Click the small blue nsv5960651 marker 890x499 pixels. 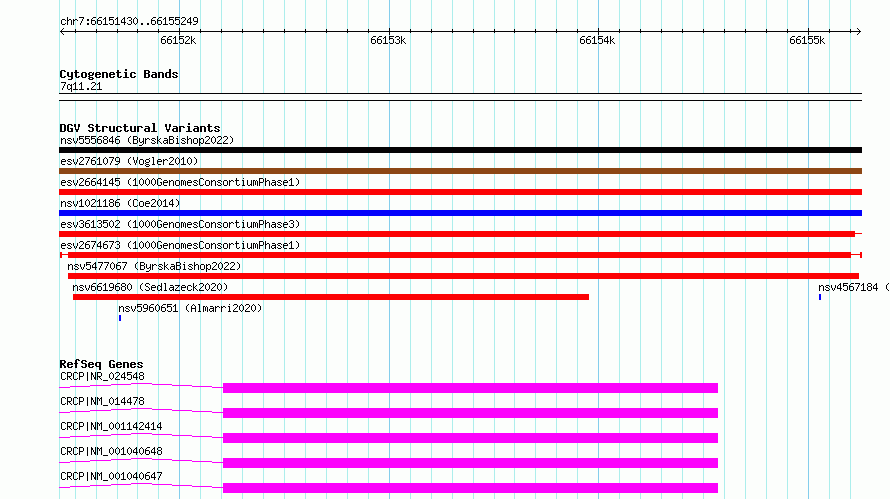[120, 318]
